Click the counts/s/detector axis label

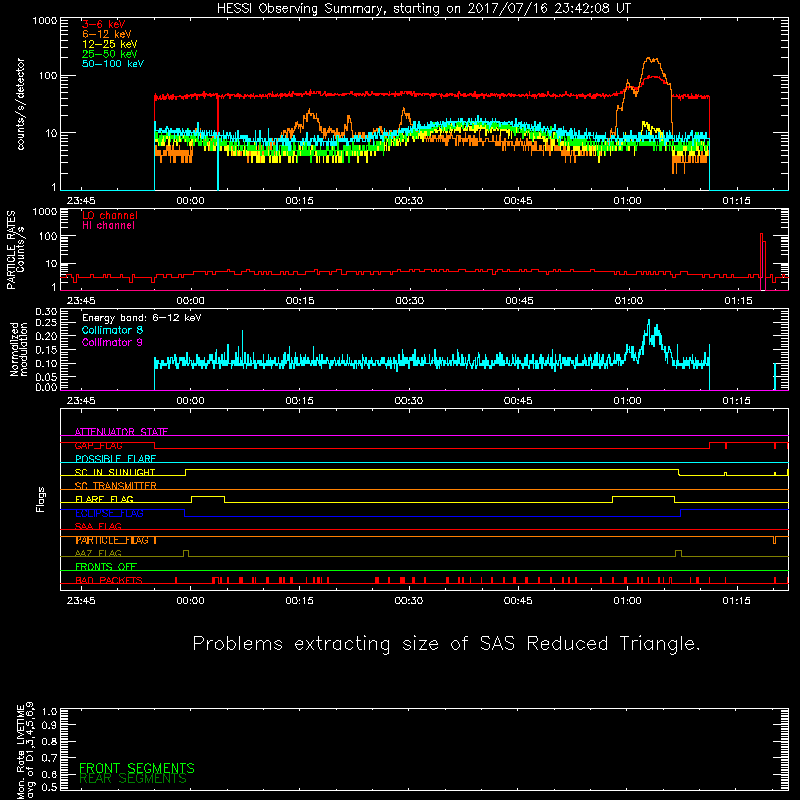click(x=20, y=104)
